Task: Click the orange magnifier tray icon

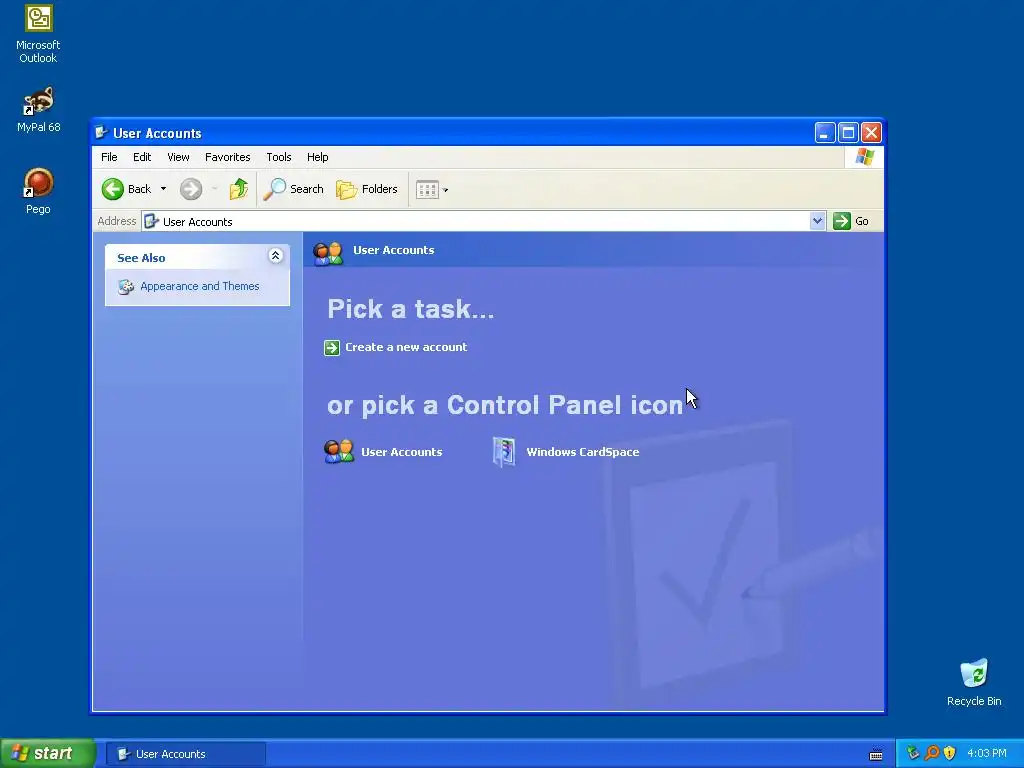Action: pos(932,754)
